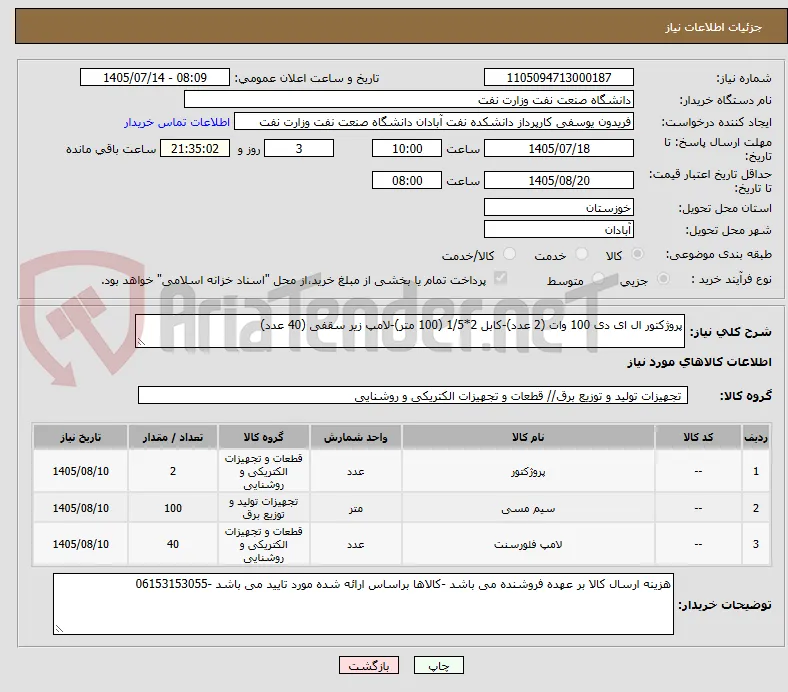Click the شهر محل تحویل label
Screen dimensions: 788x692
click(x=729, y=230)
